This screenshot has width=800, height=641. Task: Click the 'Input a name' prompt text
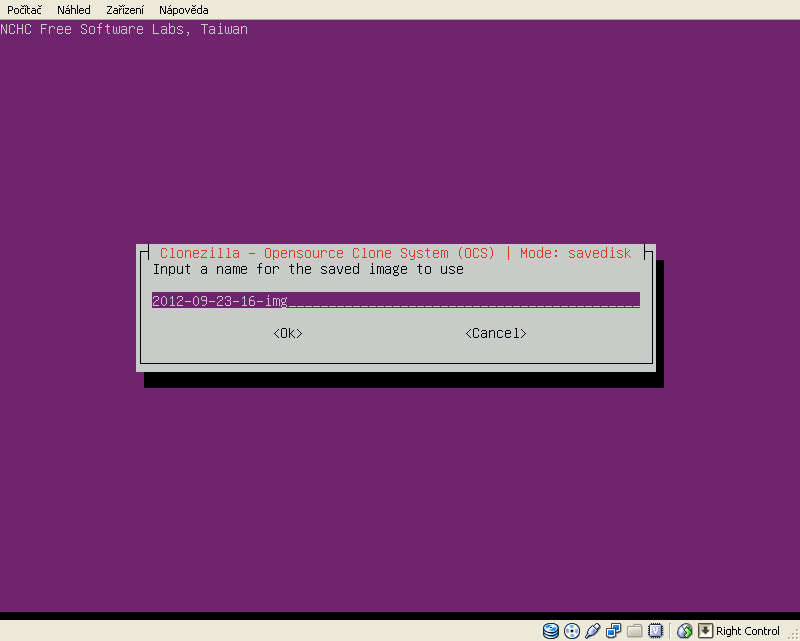[x=308, y=269]
